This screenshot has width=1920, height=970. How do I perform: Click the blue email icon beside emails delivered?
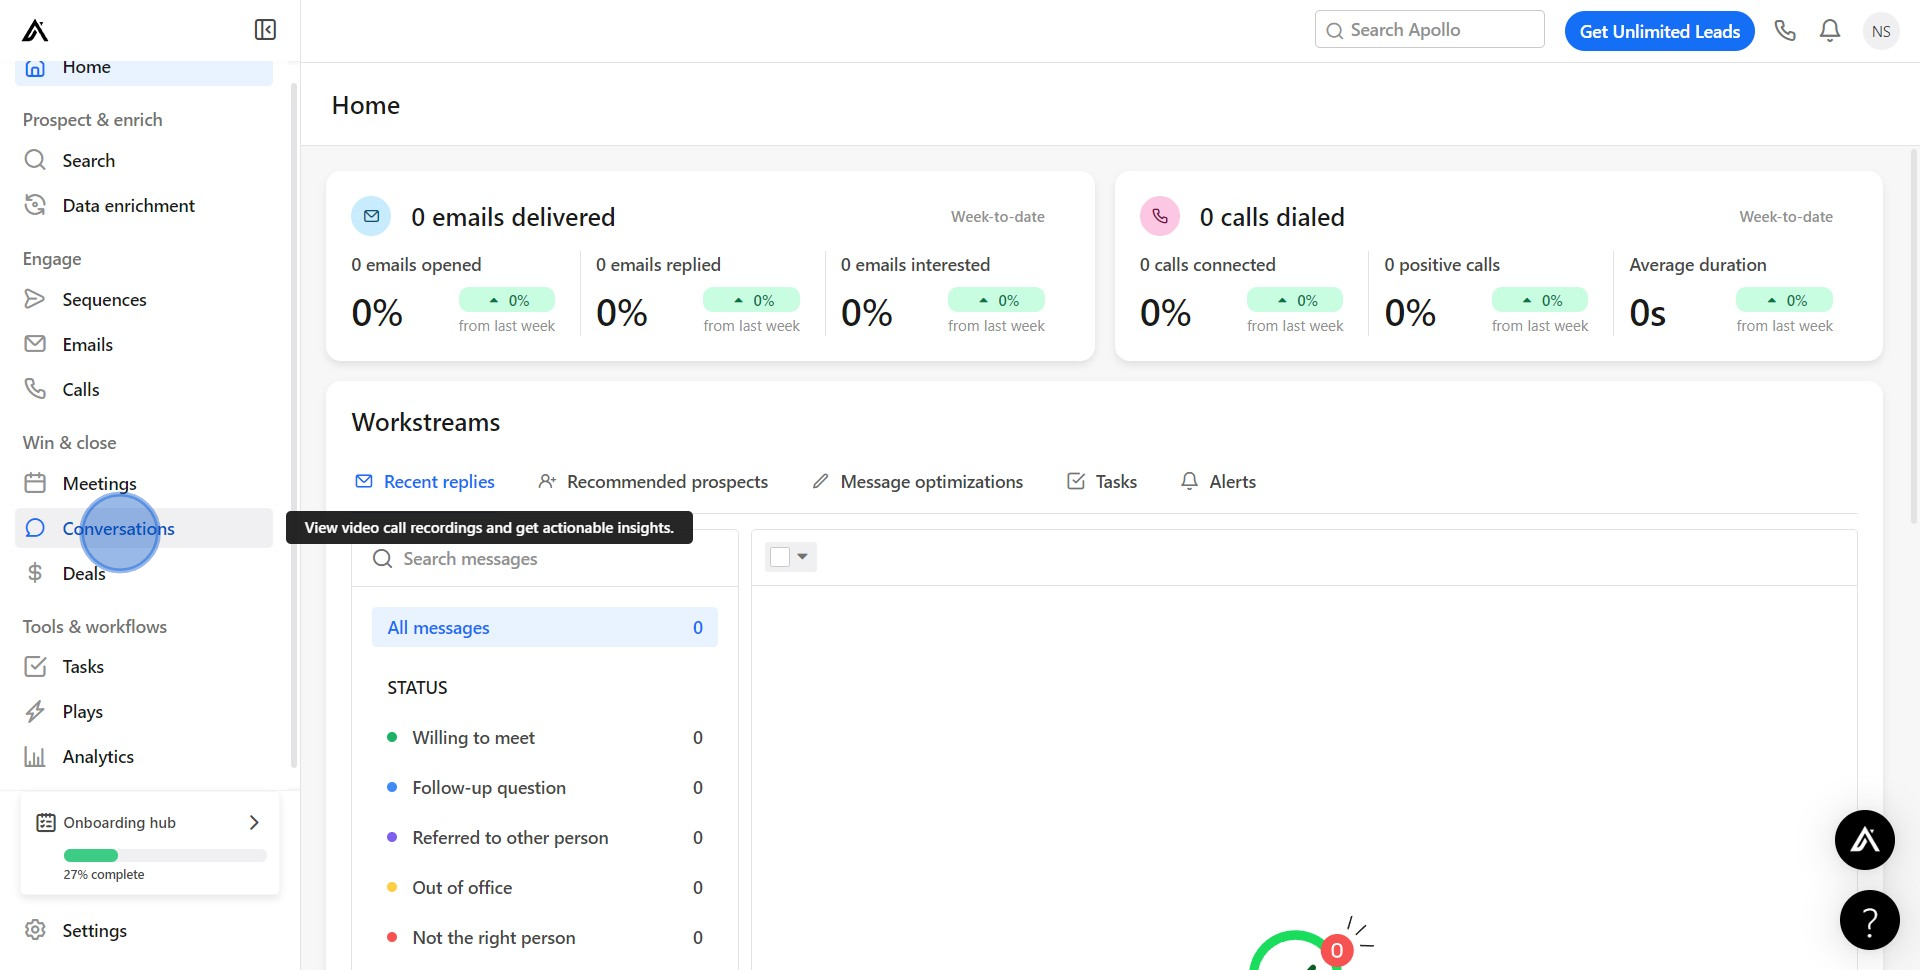click(371, 216)
